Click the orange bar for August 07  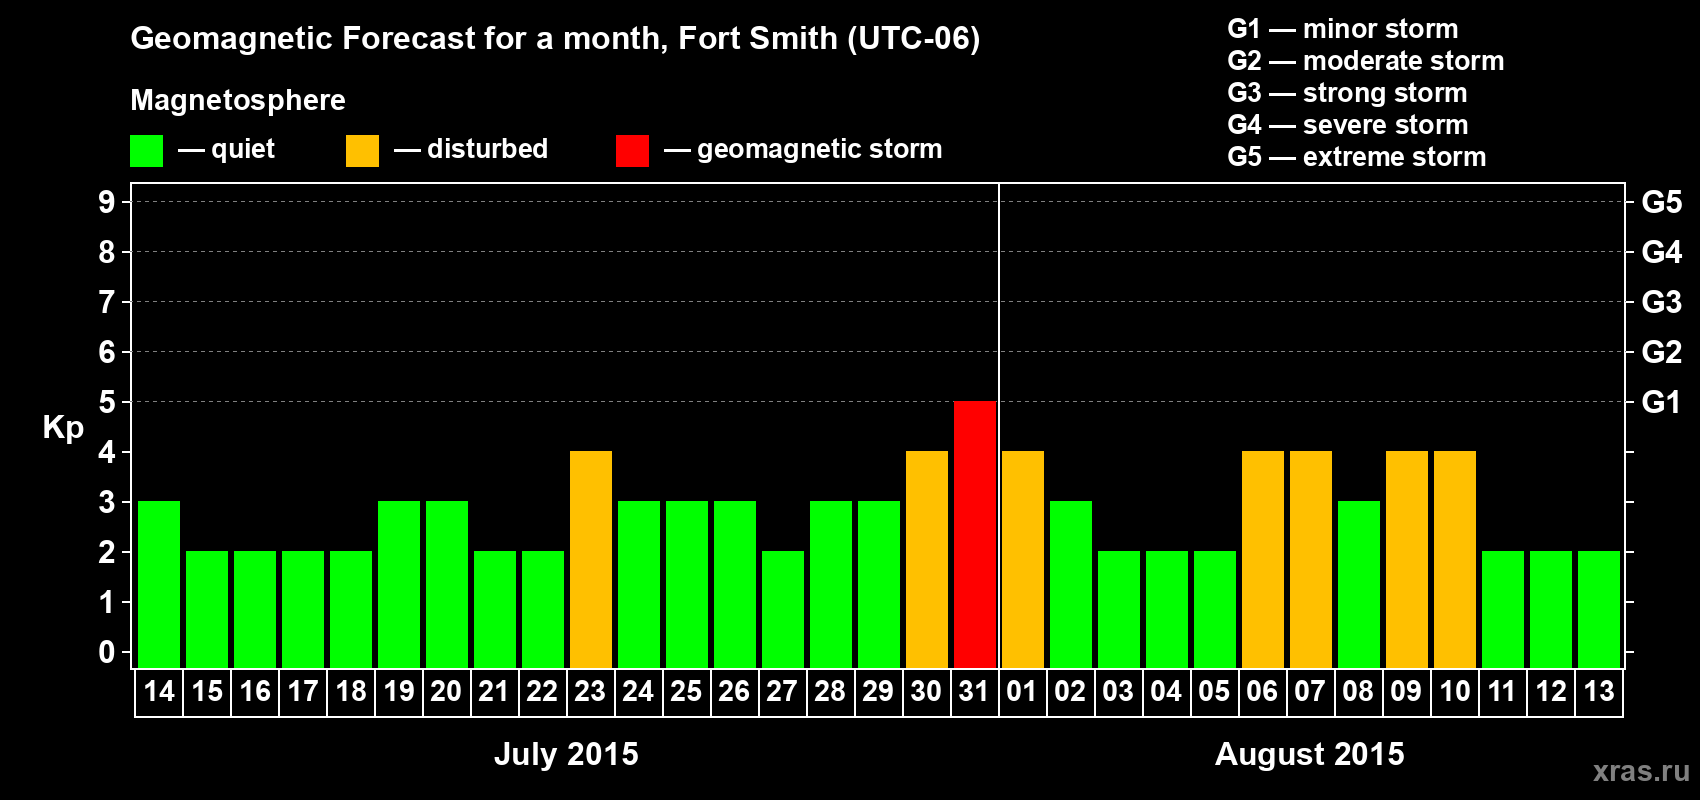1311,559
